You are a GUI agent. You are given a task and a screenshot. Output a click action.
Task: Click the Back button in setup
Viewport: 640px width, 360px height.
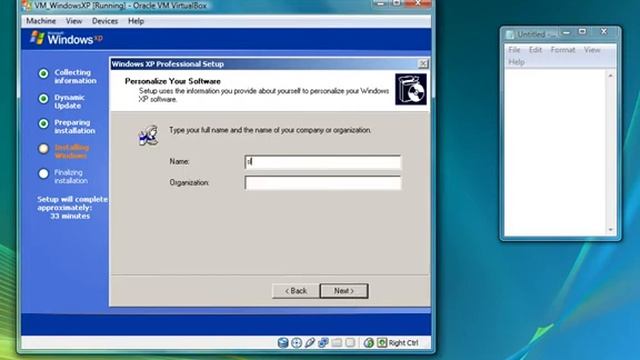[x=296, y=291]
